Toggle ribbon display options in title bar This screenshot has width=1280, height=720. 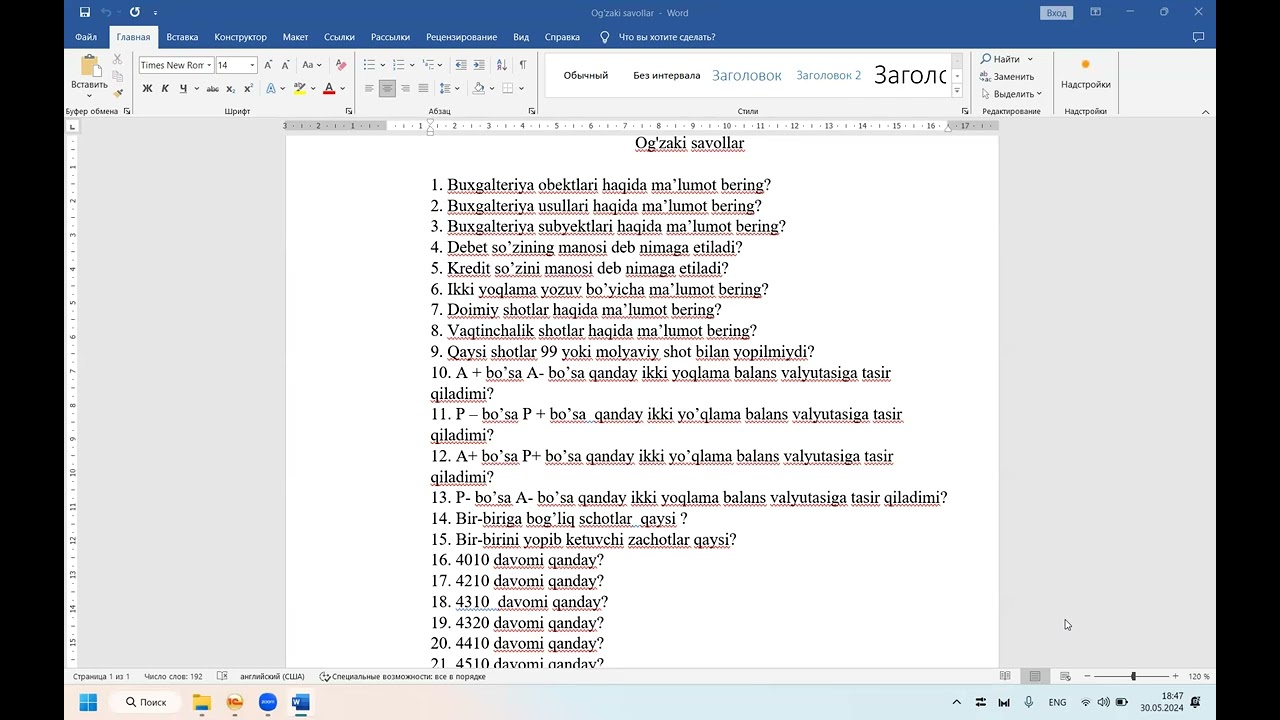point(1096,12)
